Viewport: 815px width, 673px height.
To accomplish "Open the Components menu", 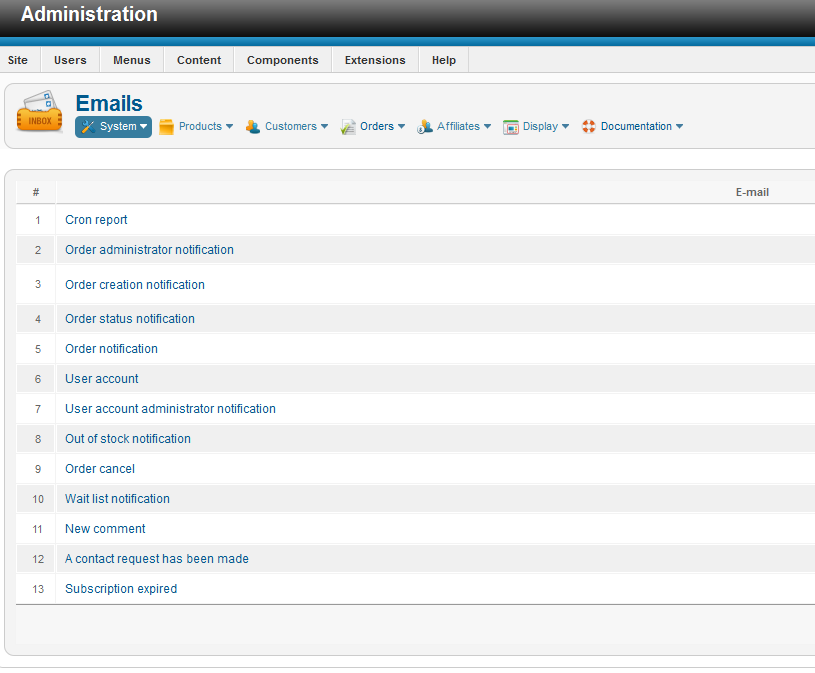I will pos(283,60).
